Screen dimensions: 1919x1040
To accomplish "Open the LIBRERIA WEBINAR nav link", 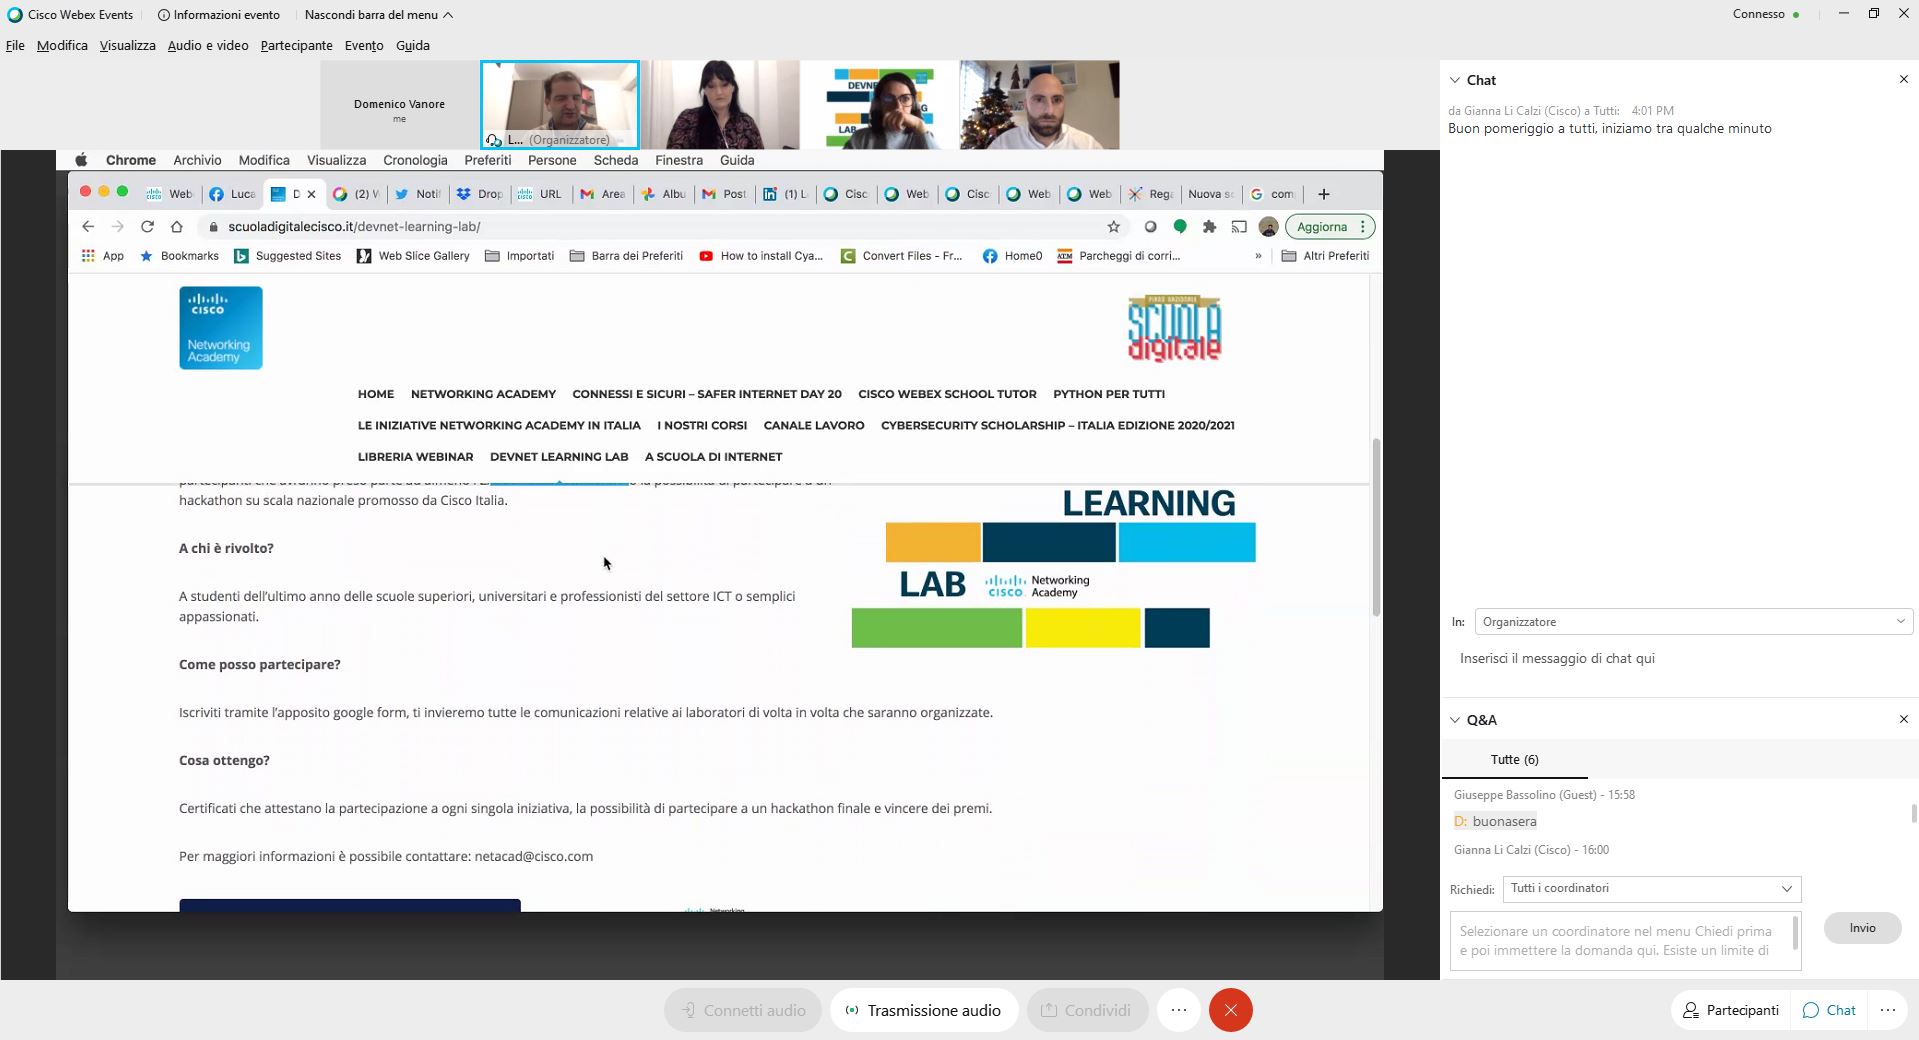I will (x=415, y=457).
